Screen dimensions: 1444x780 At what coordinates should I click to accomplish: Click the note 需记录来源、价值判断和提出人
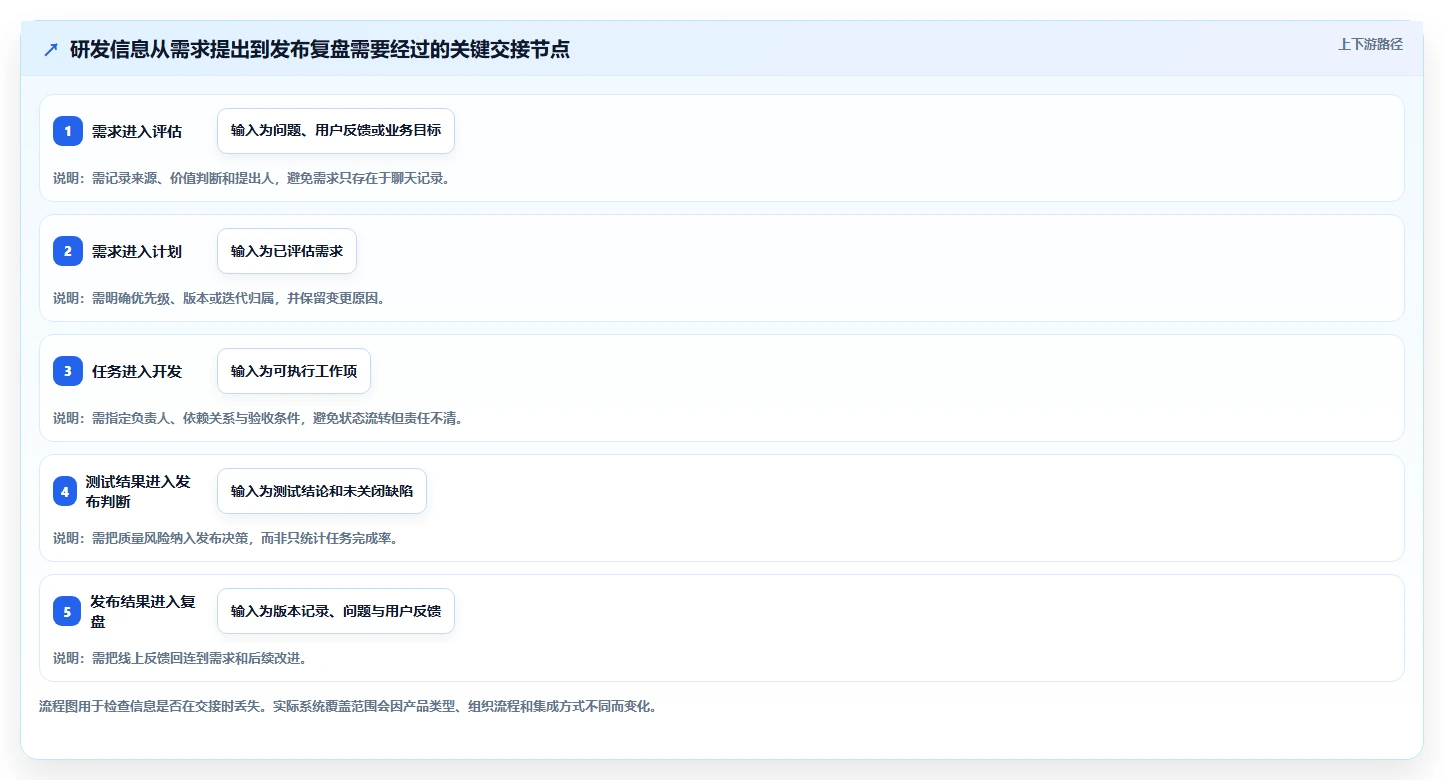click(251, 178)
